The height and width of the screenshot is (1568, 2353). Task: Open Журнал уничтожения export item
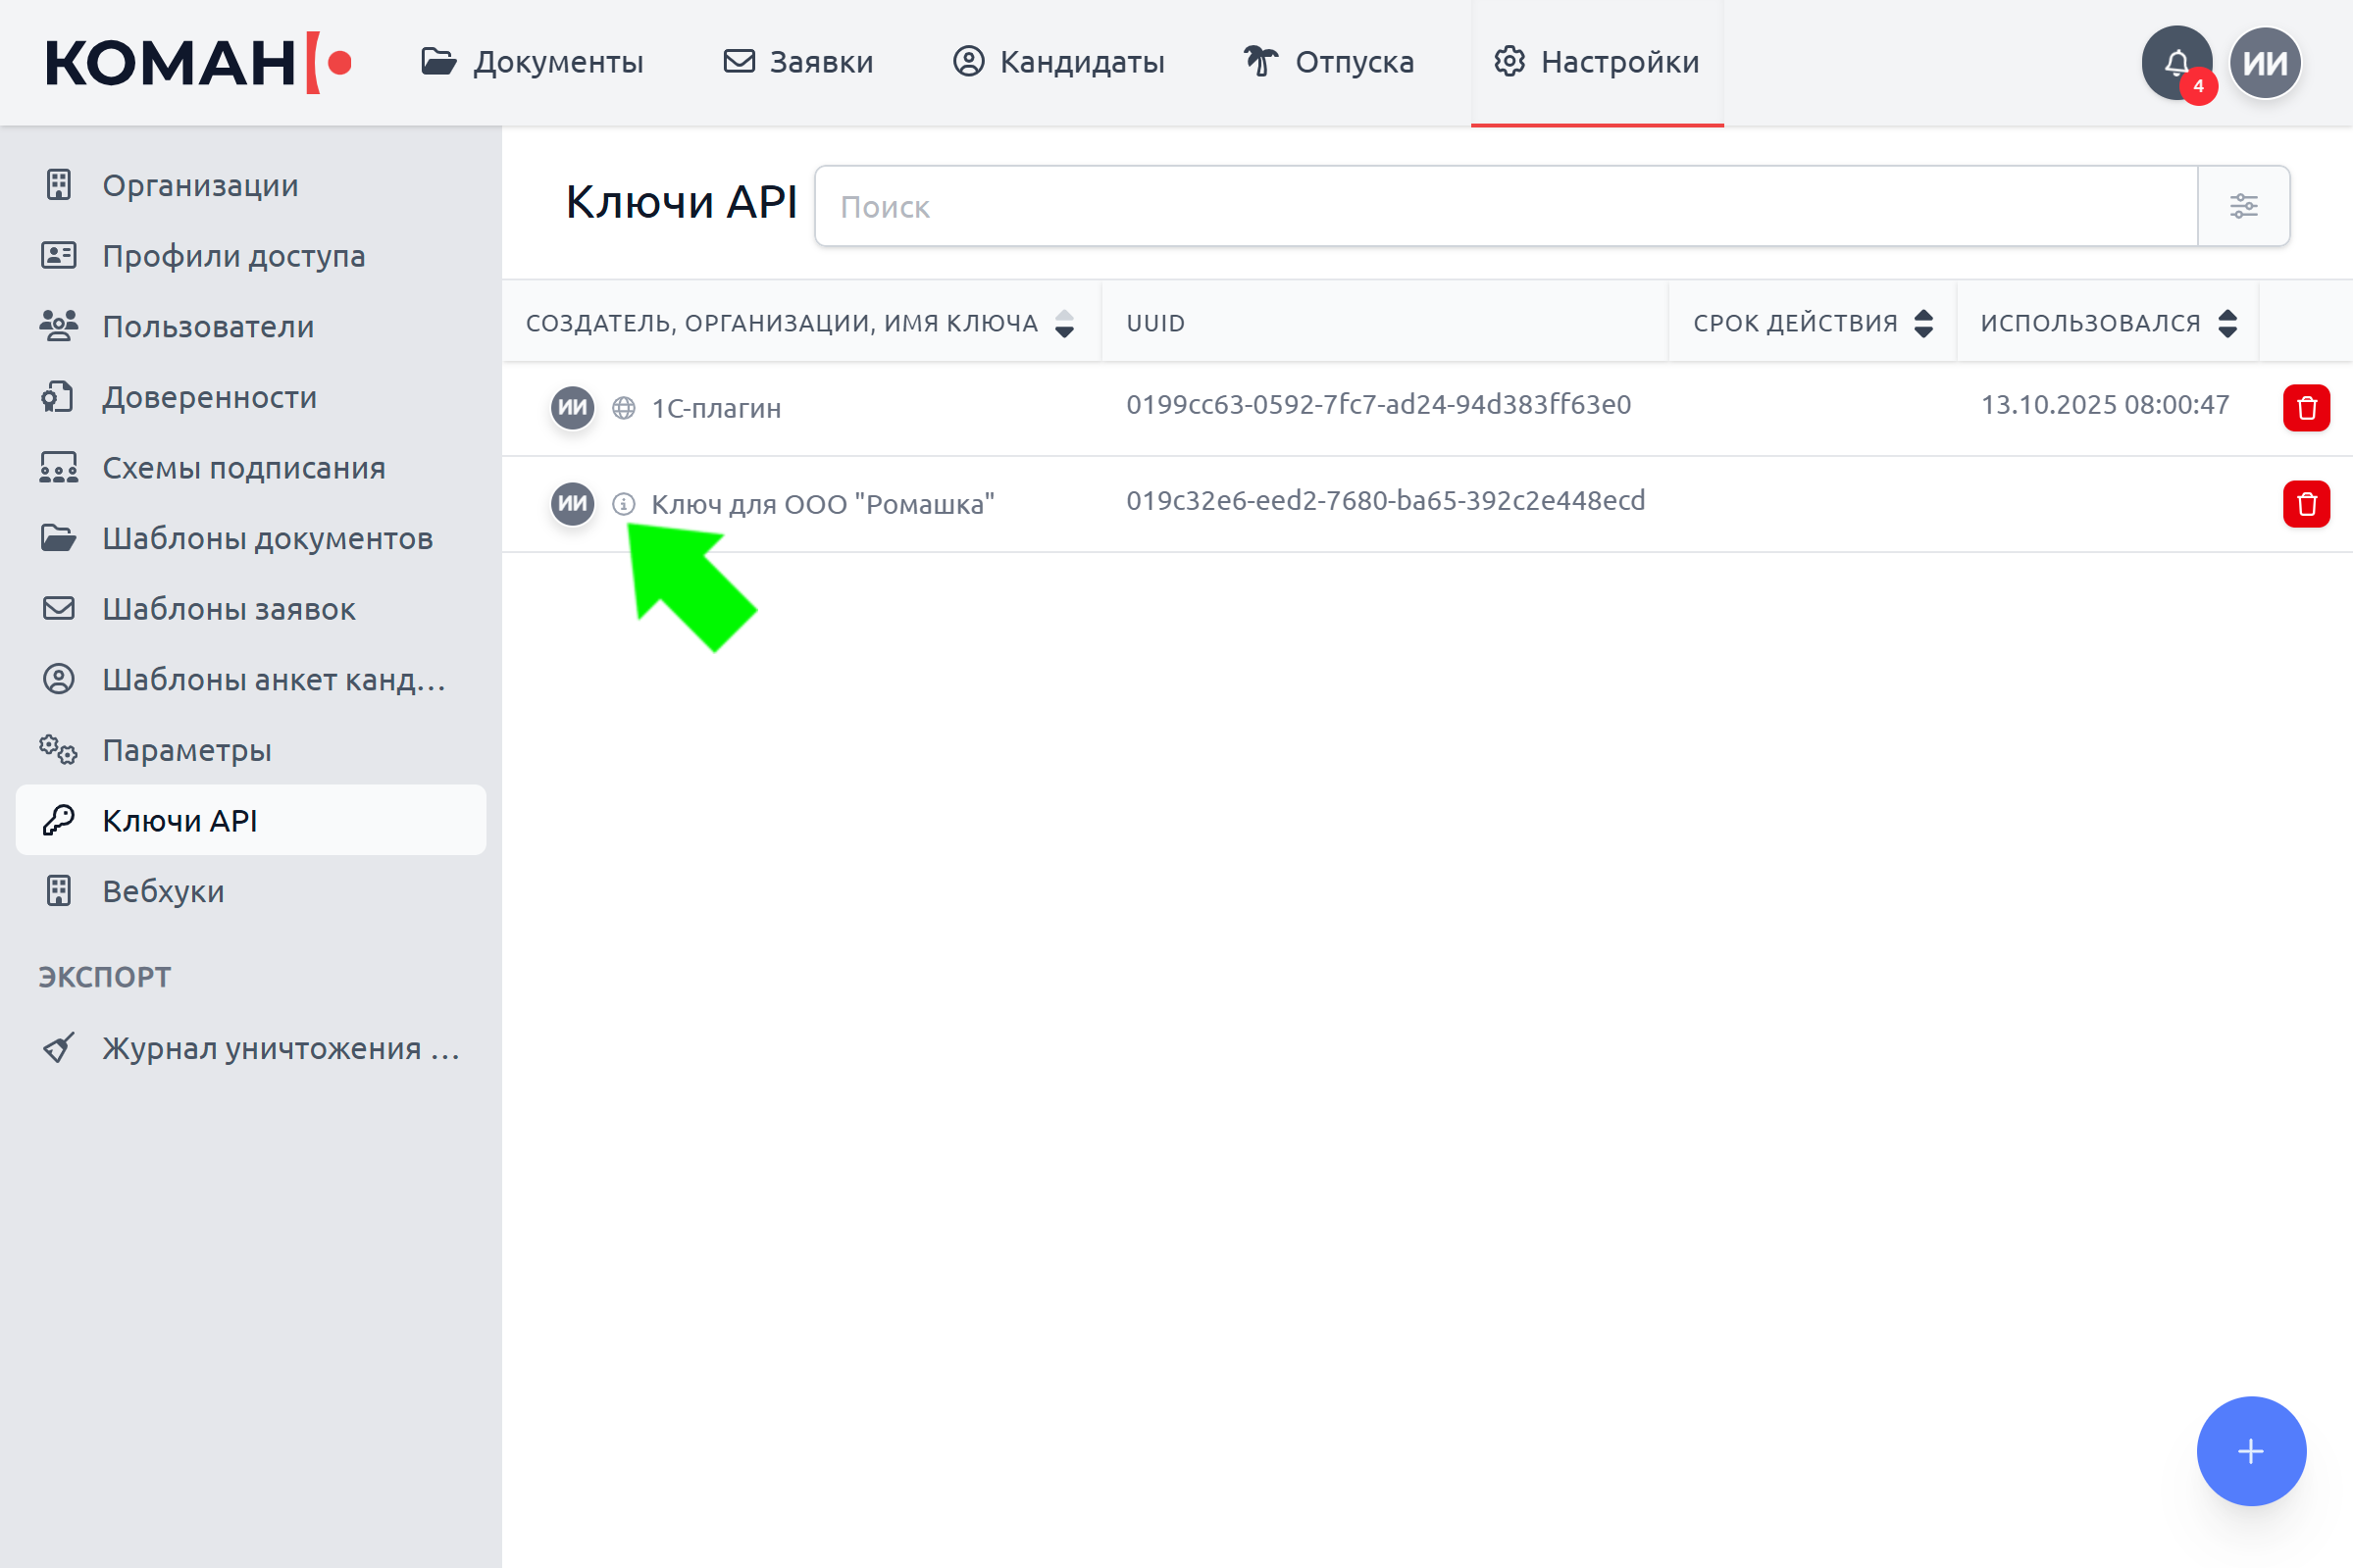[280, 1048]
